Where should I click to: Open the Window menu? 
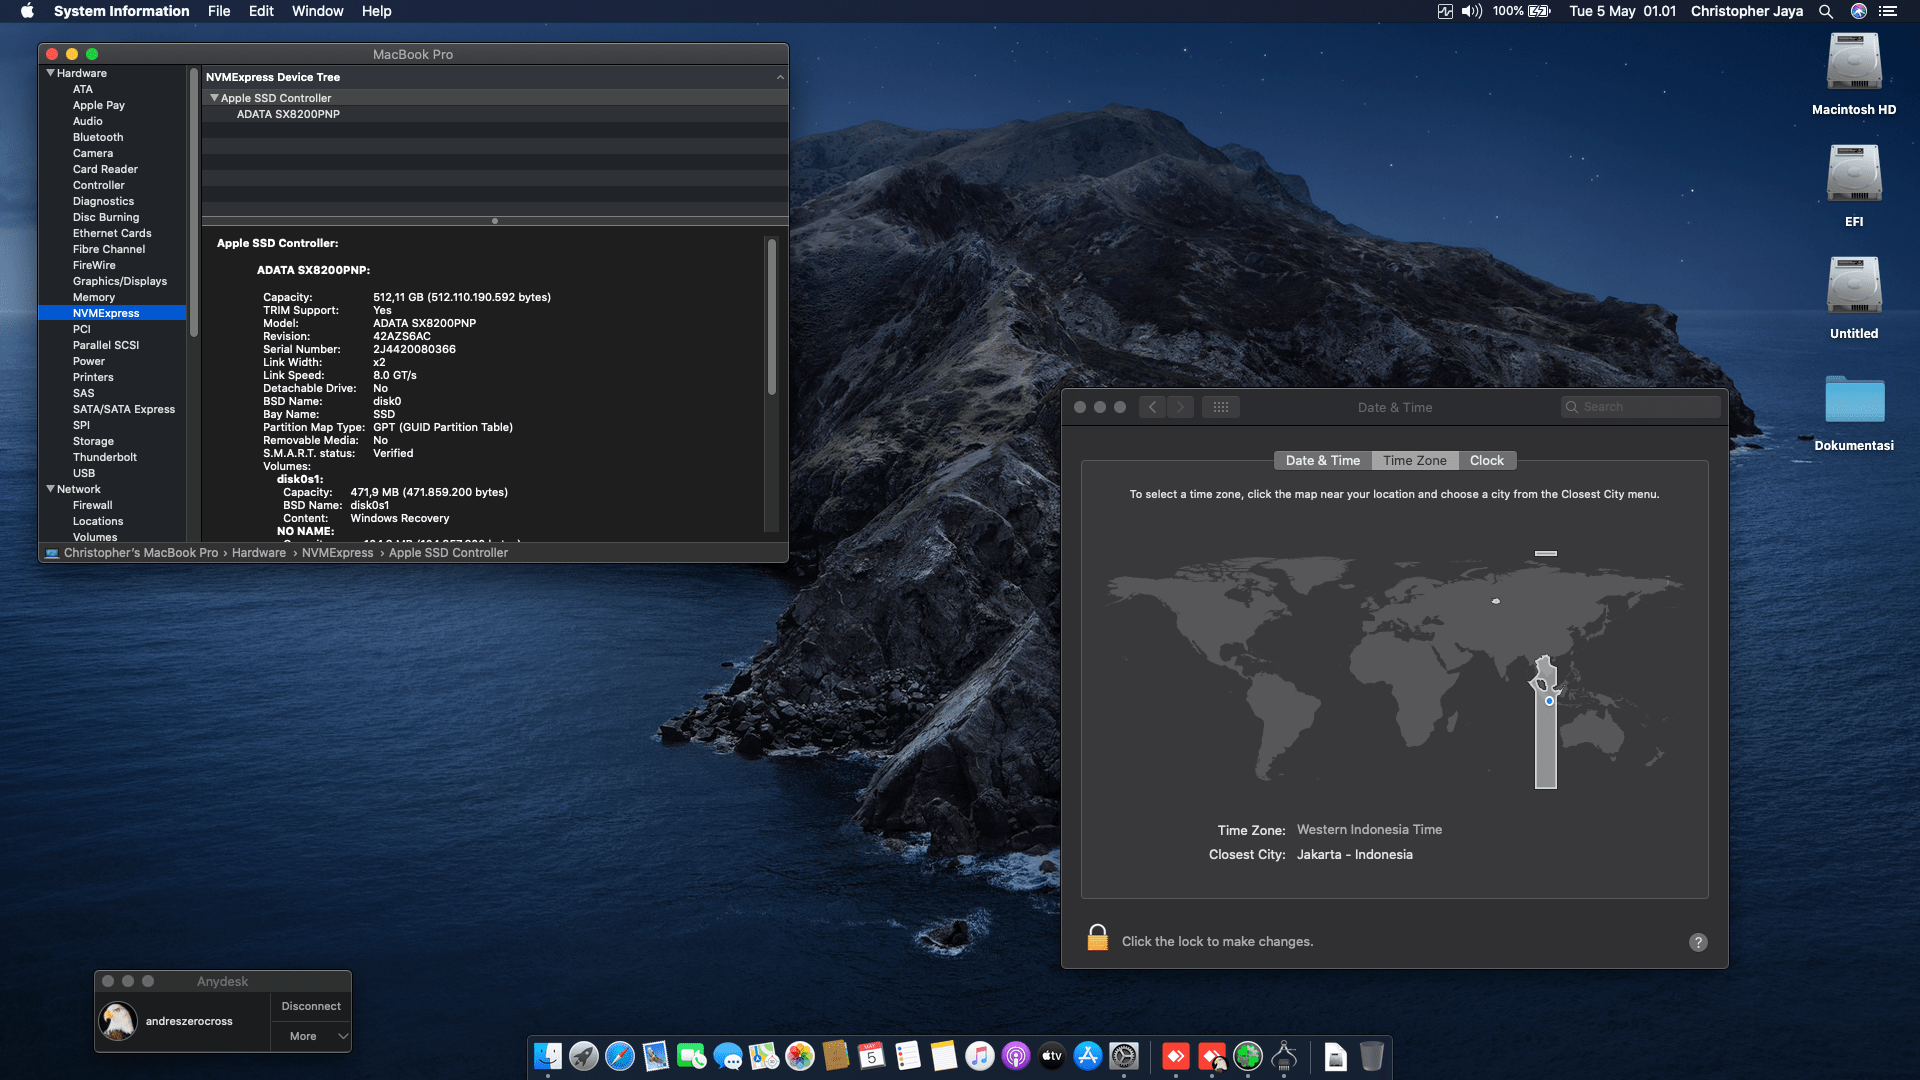click(x=317, y=11)
